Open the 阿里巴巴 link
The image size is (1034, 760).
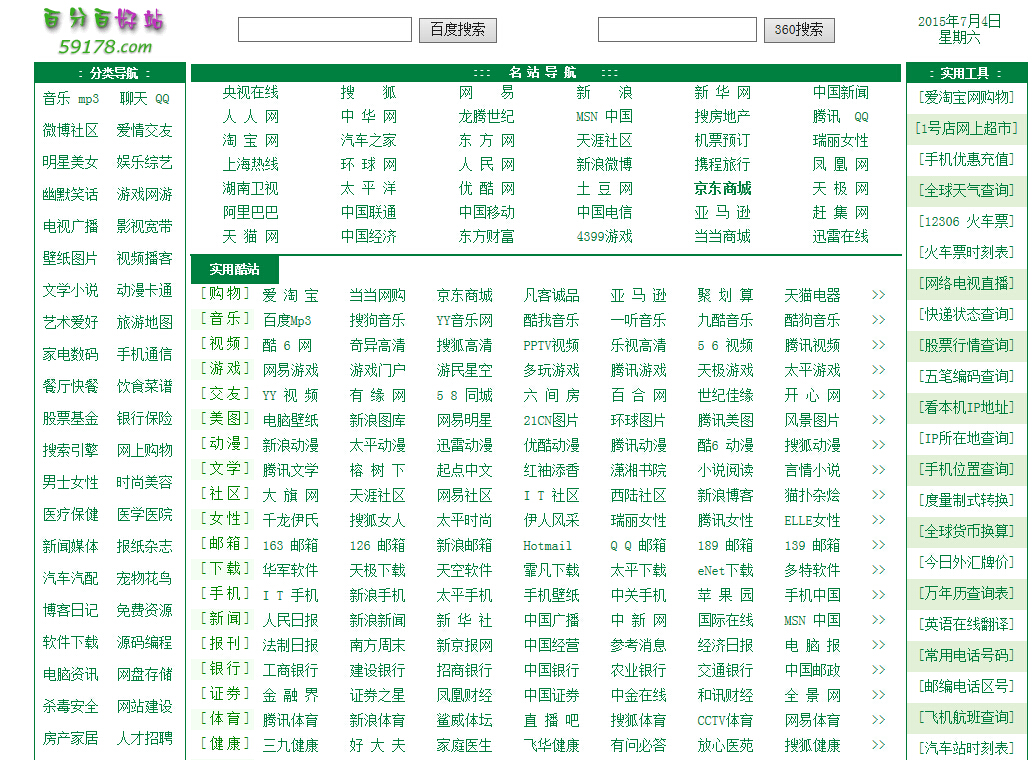click(251, 212)
